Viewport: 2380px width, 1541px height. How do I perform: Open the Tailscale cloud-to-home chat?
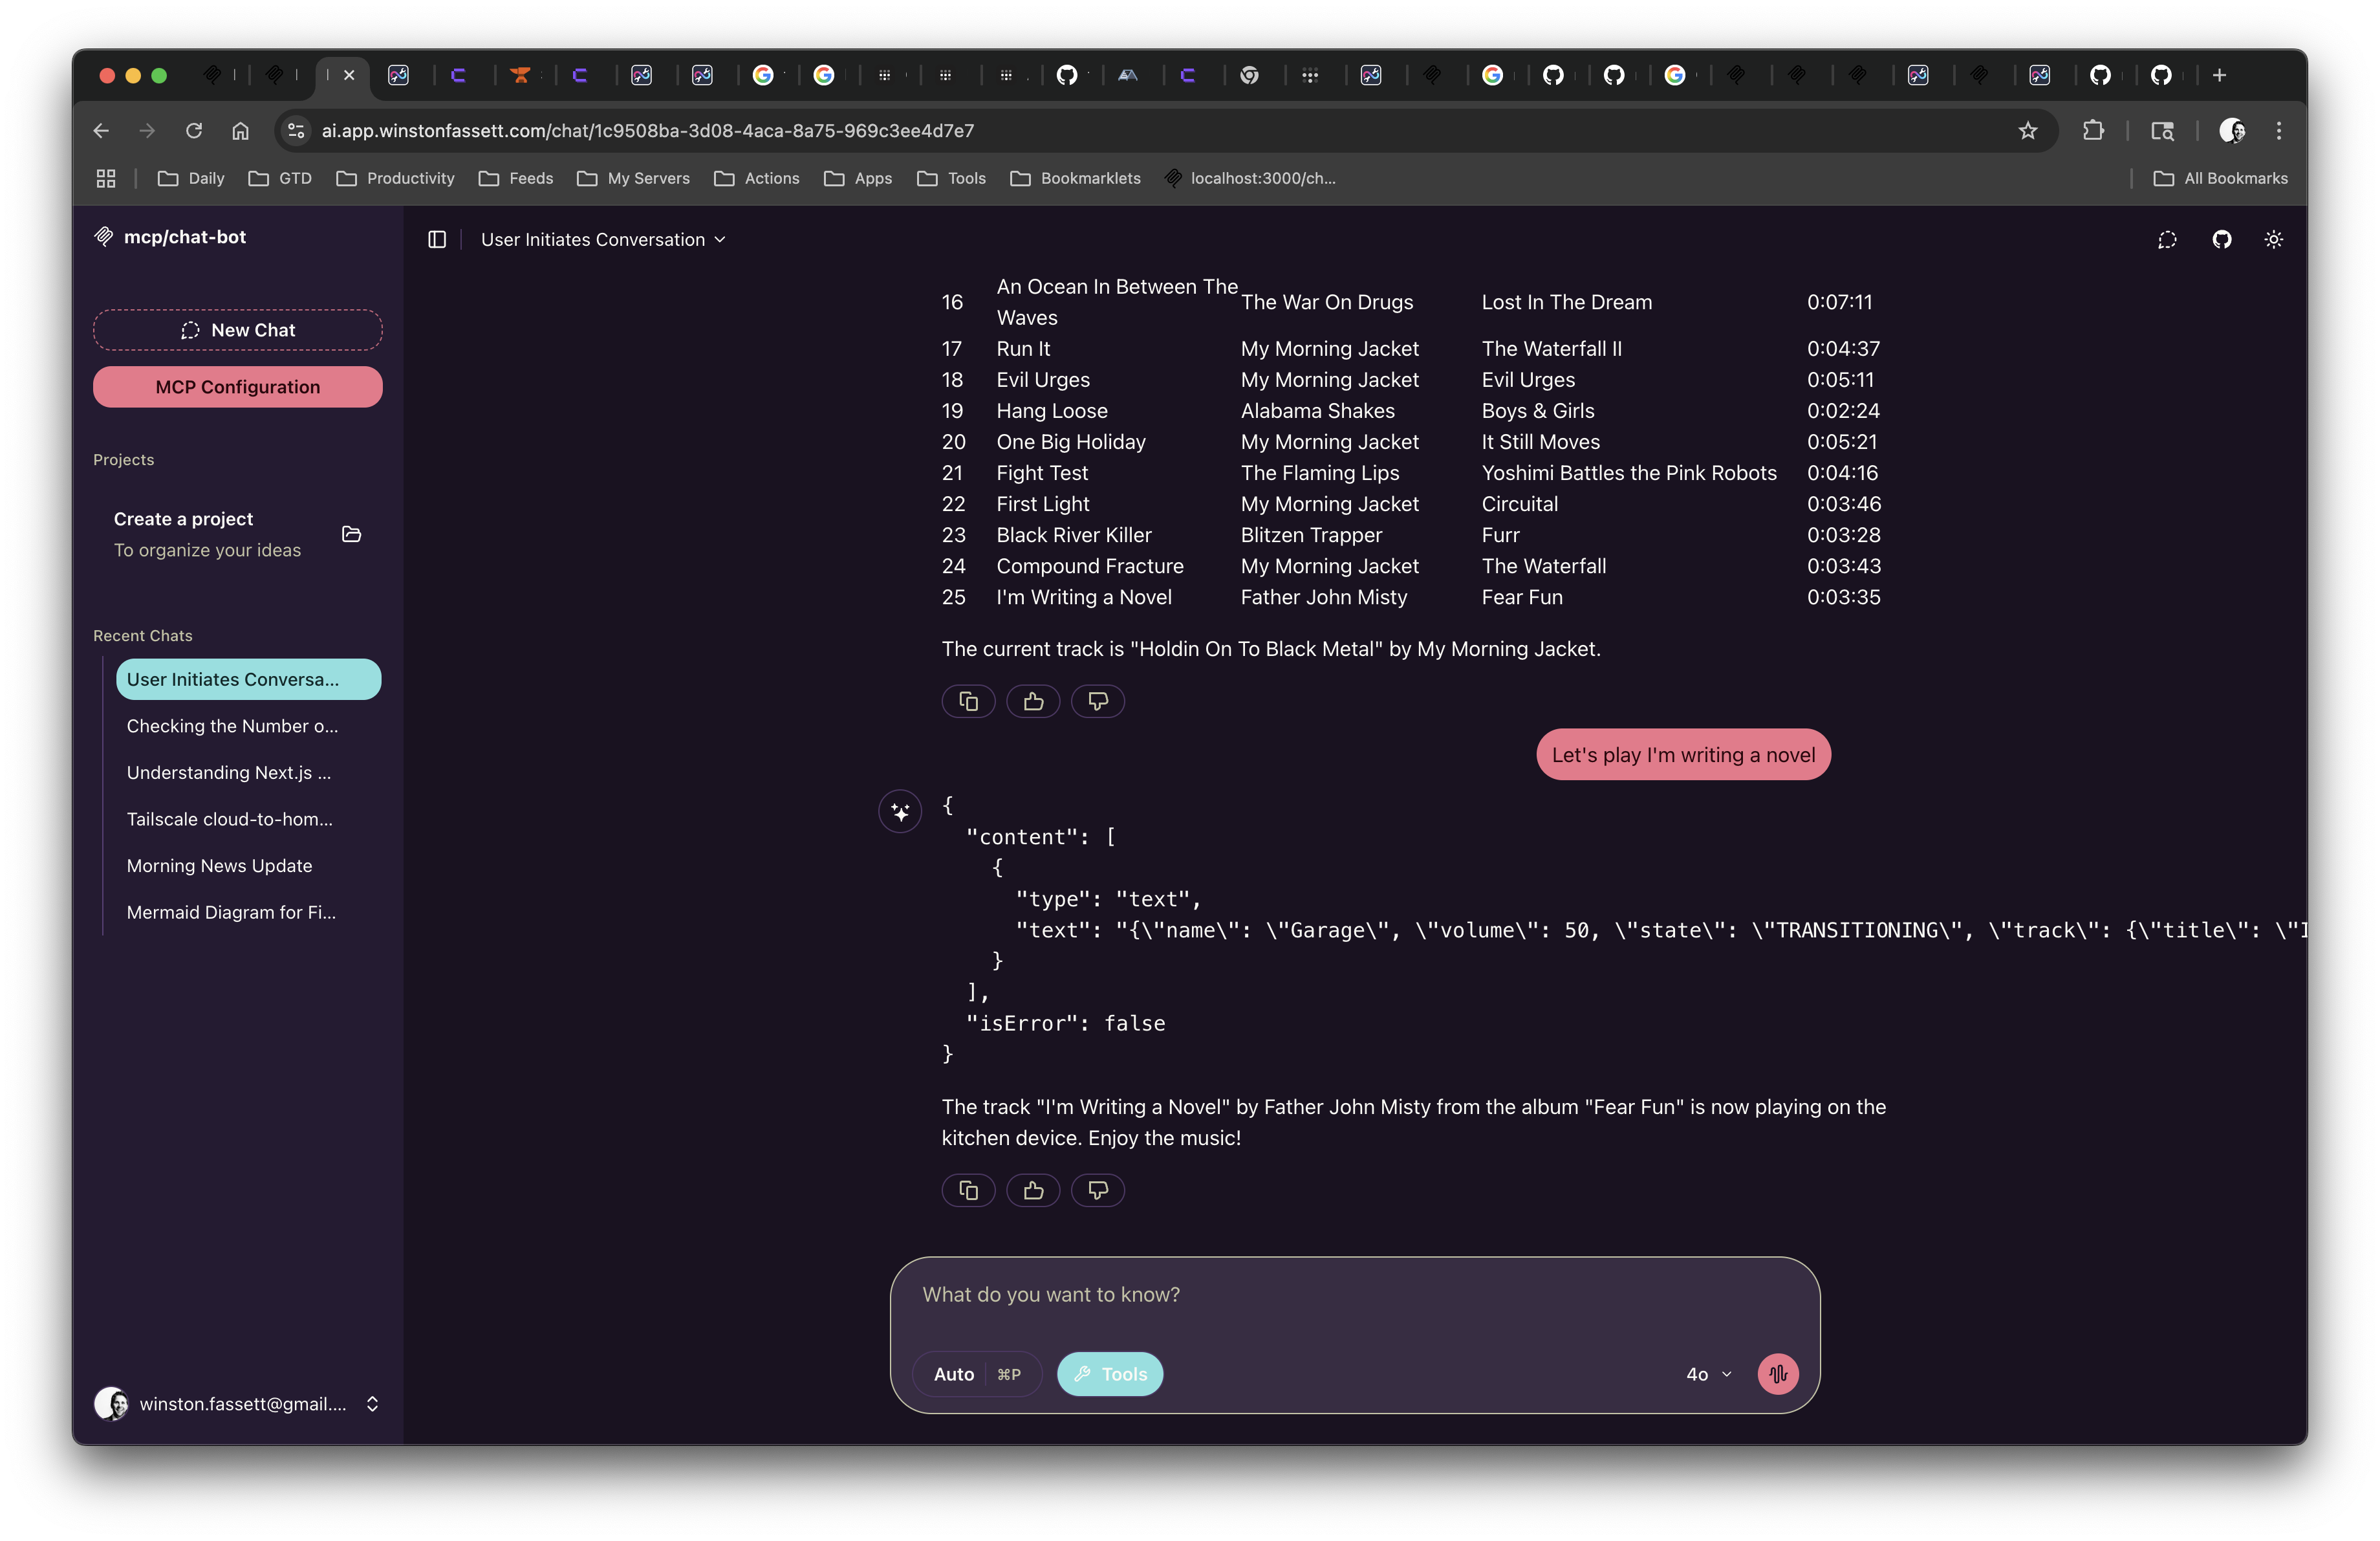(230, 819)
